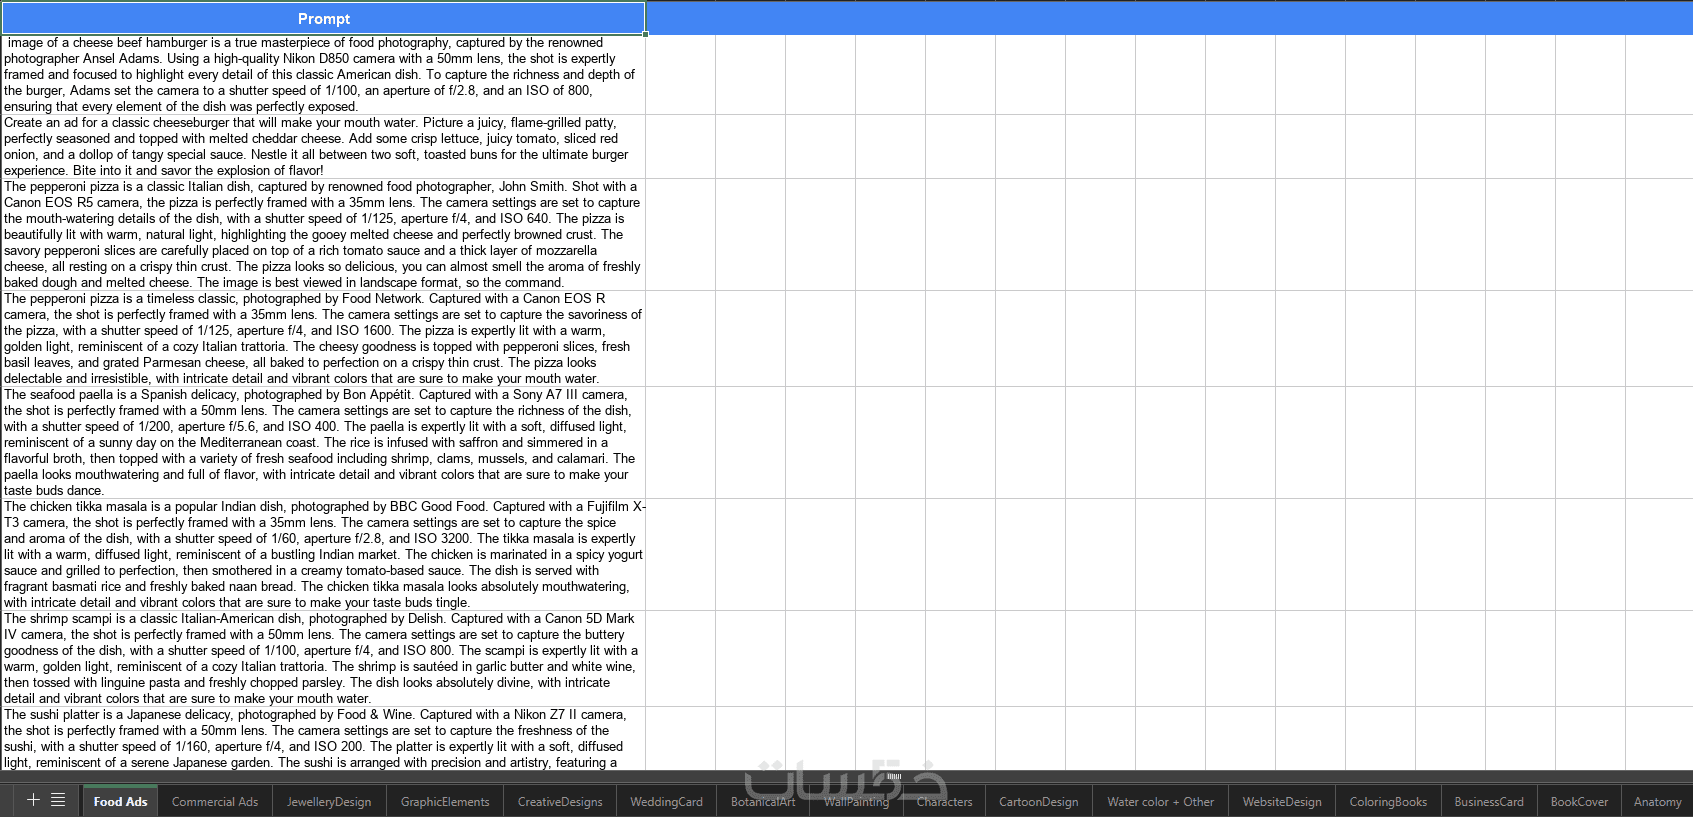The width and height of the screenshot is (1693, 817).
Task: Open the WeddingCard sheet tab
Action: pos(666,801)
